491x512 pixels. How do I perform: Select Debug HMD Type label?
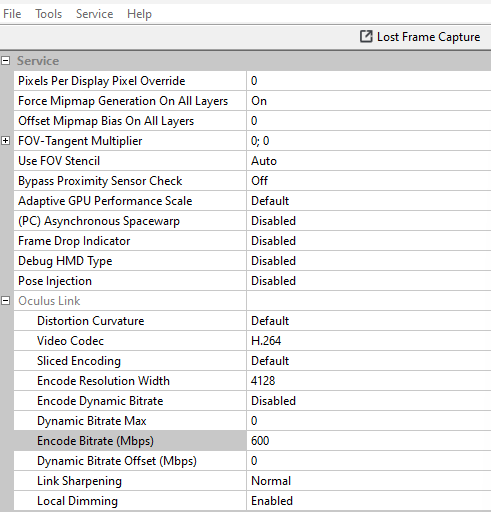point(65,261)
